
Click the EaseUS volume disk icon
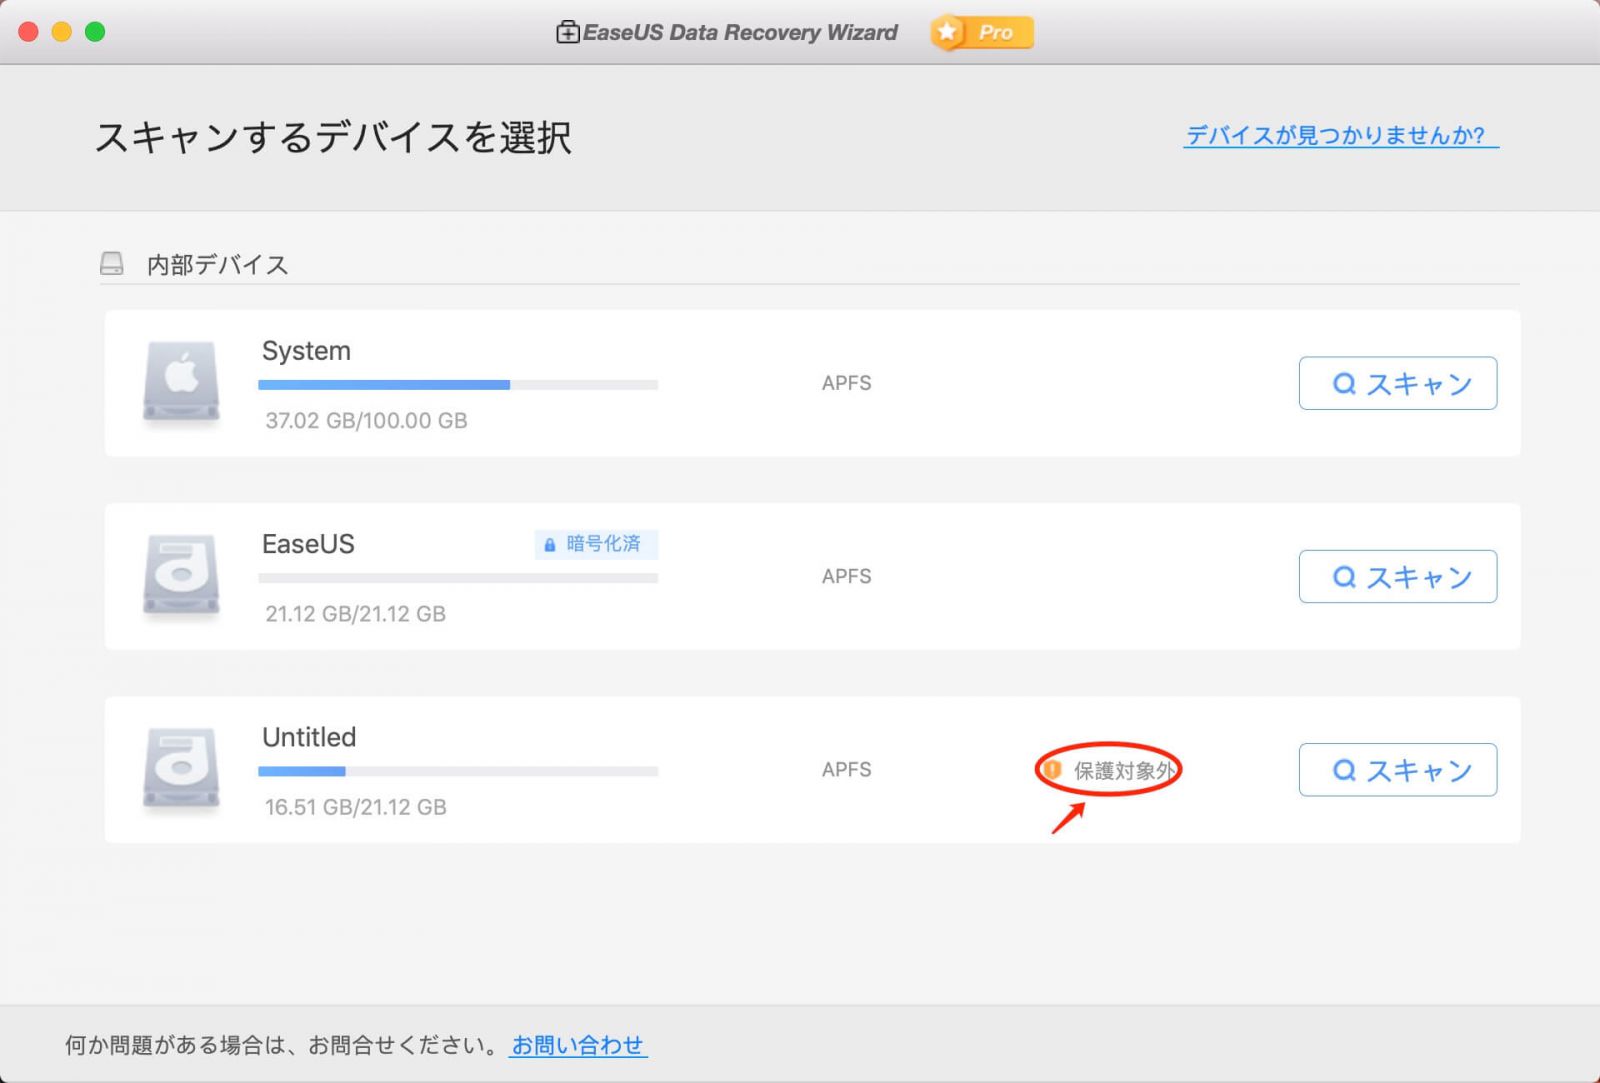point(181,575)
